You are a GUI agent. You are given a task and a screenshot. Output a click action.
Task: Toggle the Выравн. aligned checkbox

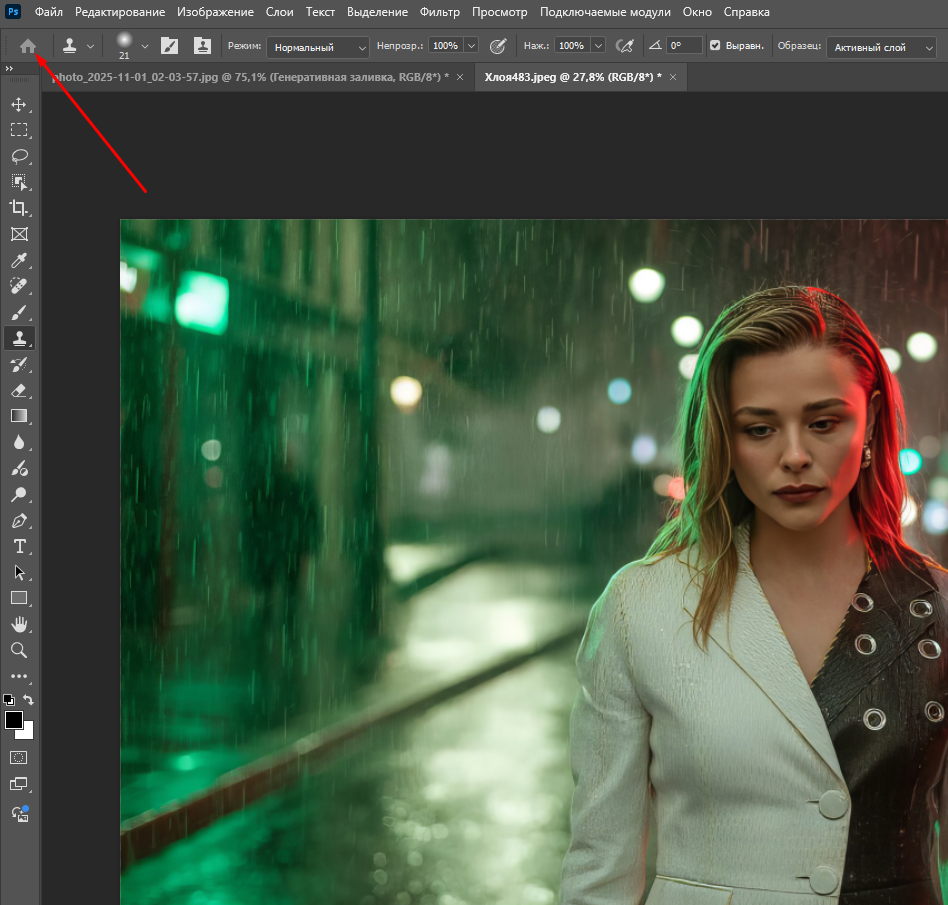[x=715, y=46]
